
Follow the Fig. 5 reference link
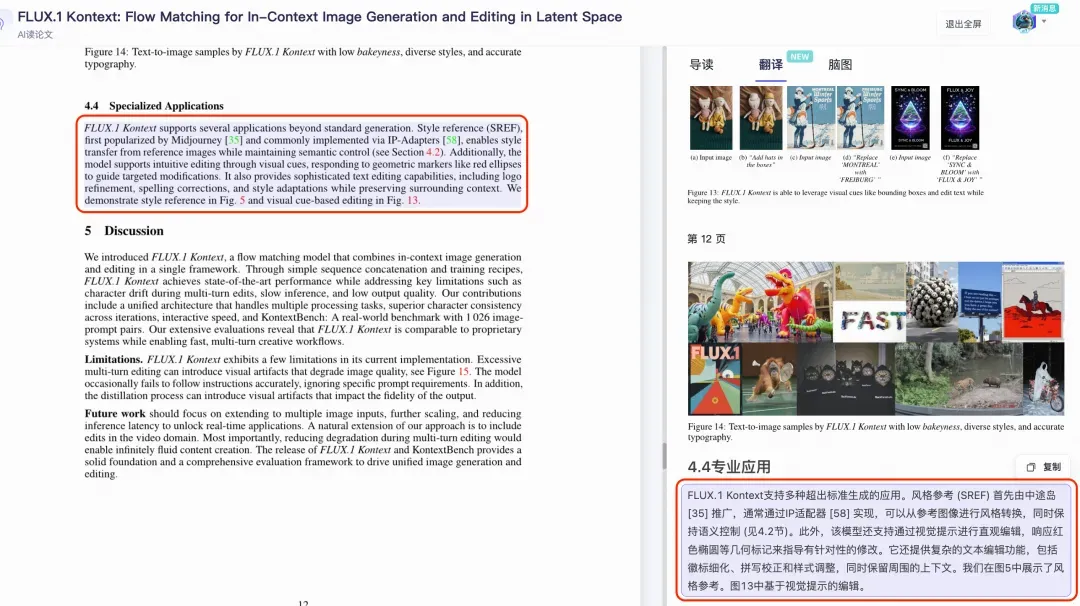coord(242,200)
